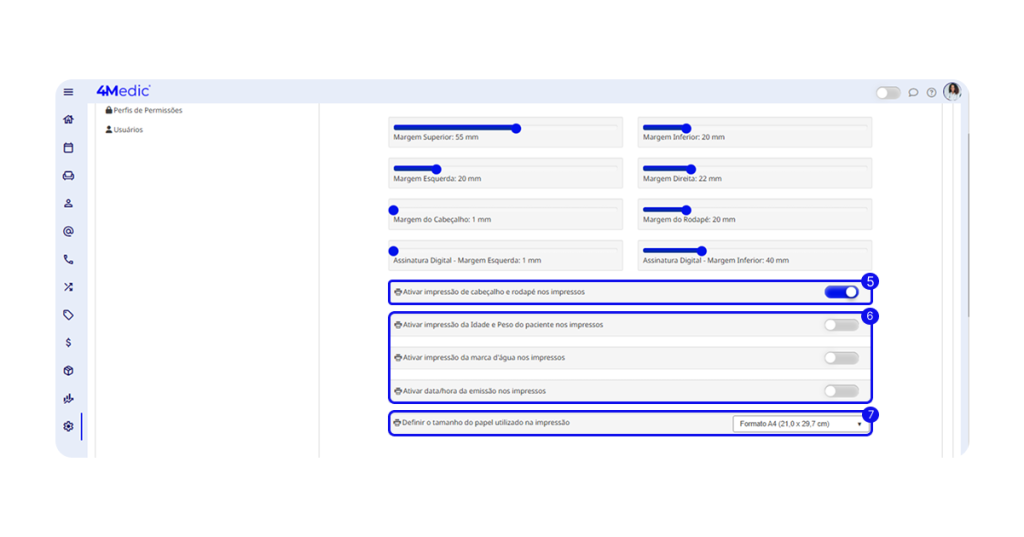
Task: Open the dollar sign financial icon
Action: 68,342
